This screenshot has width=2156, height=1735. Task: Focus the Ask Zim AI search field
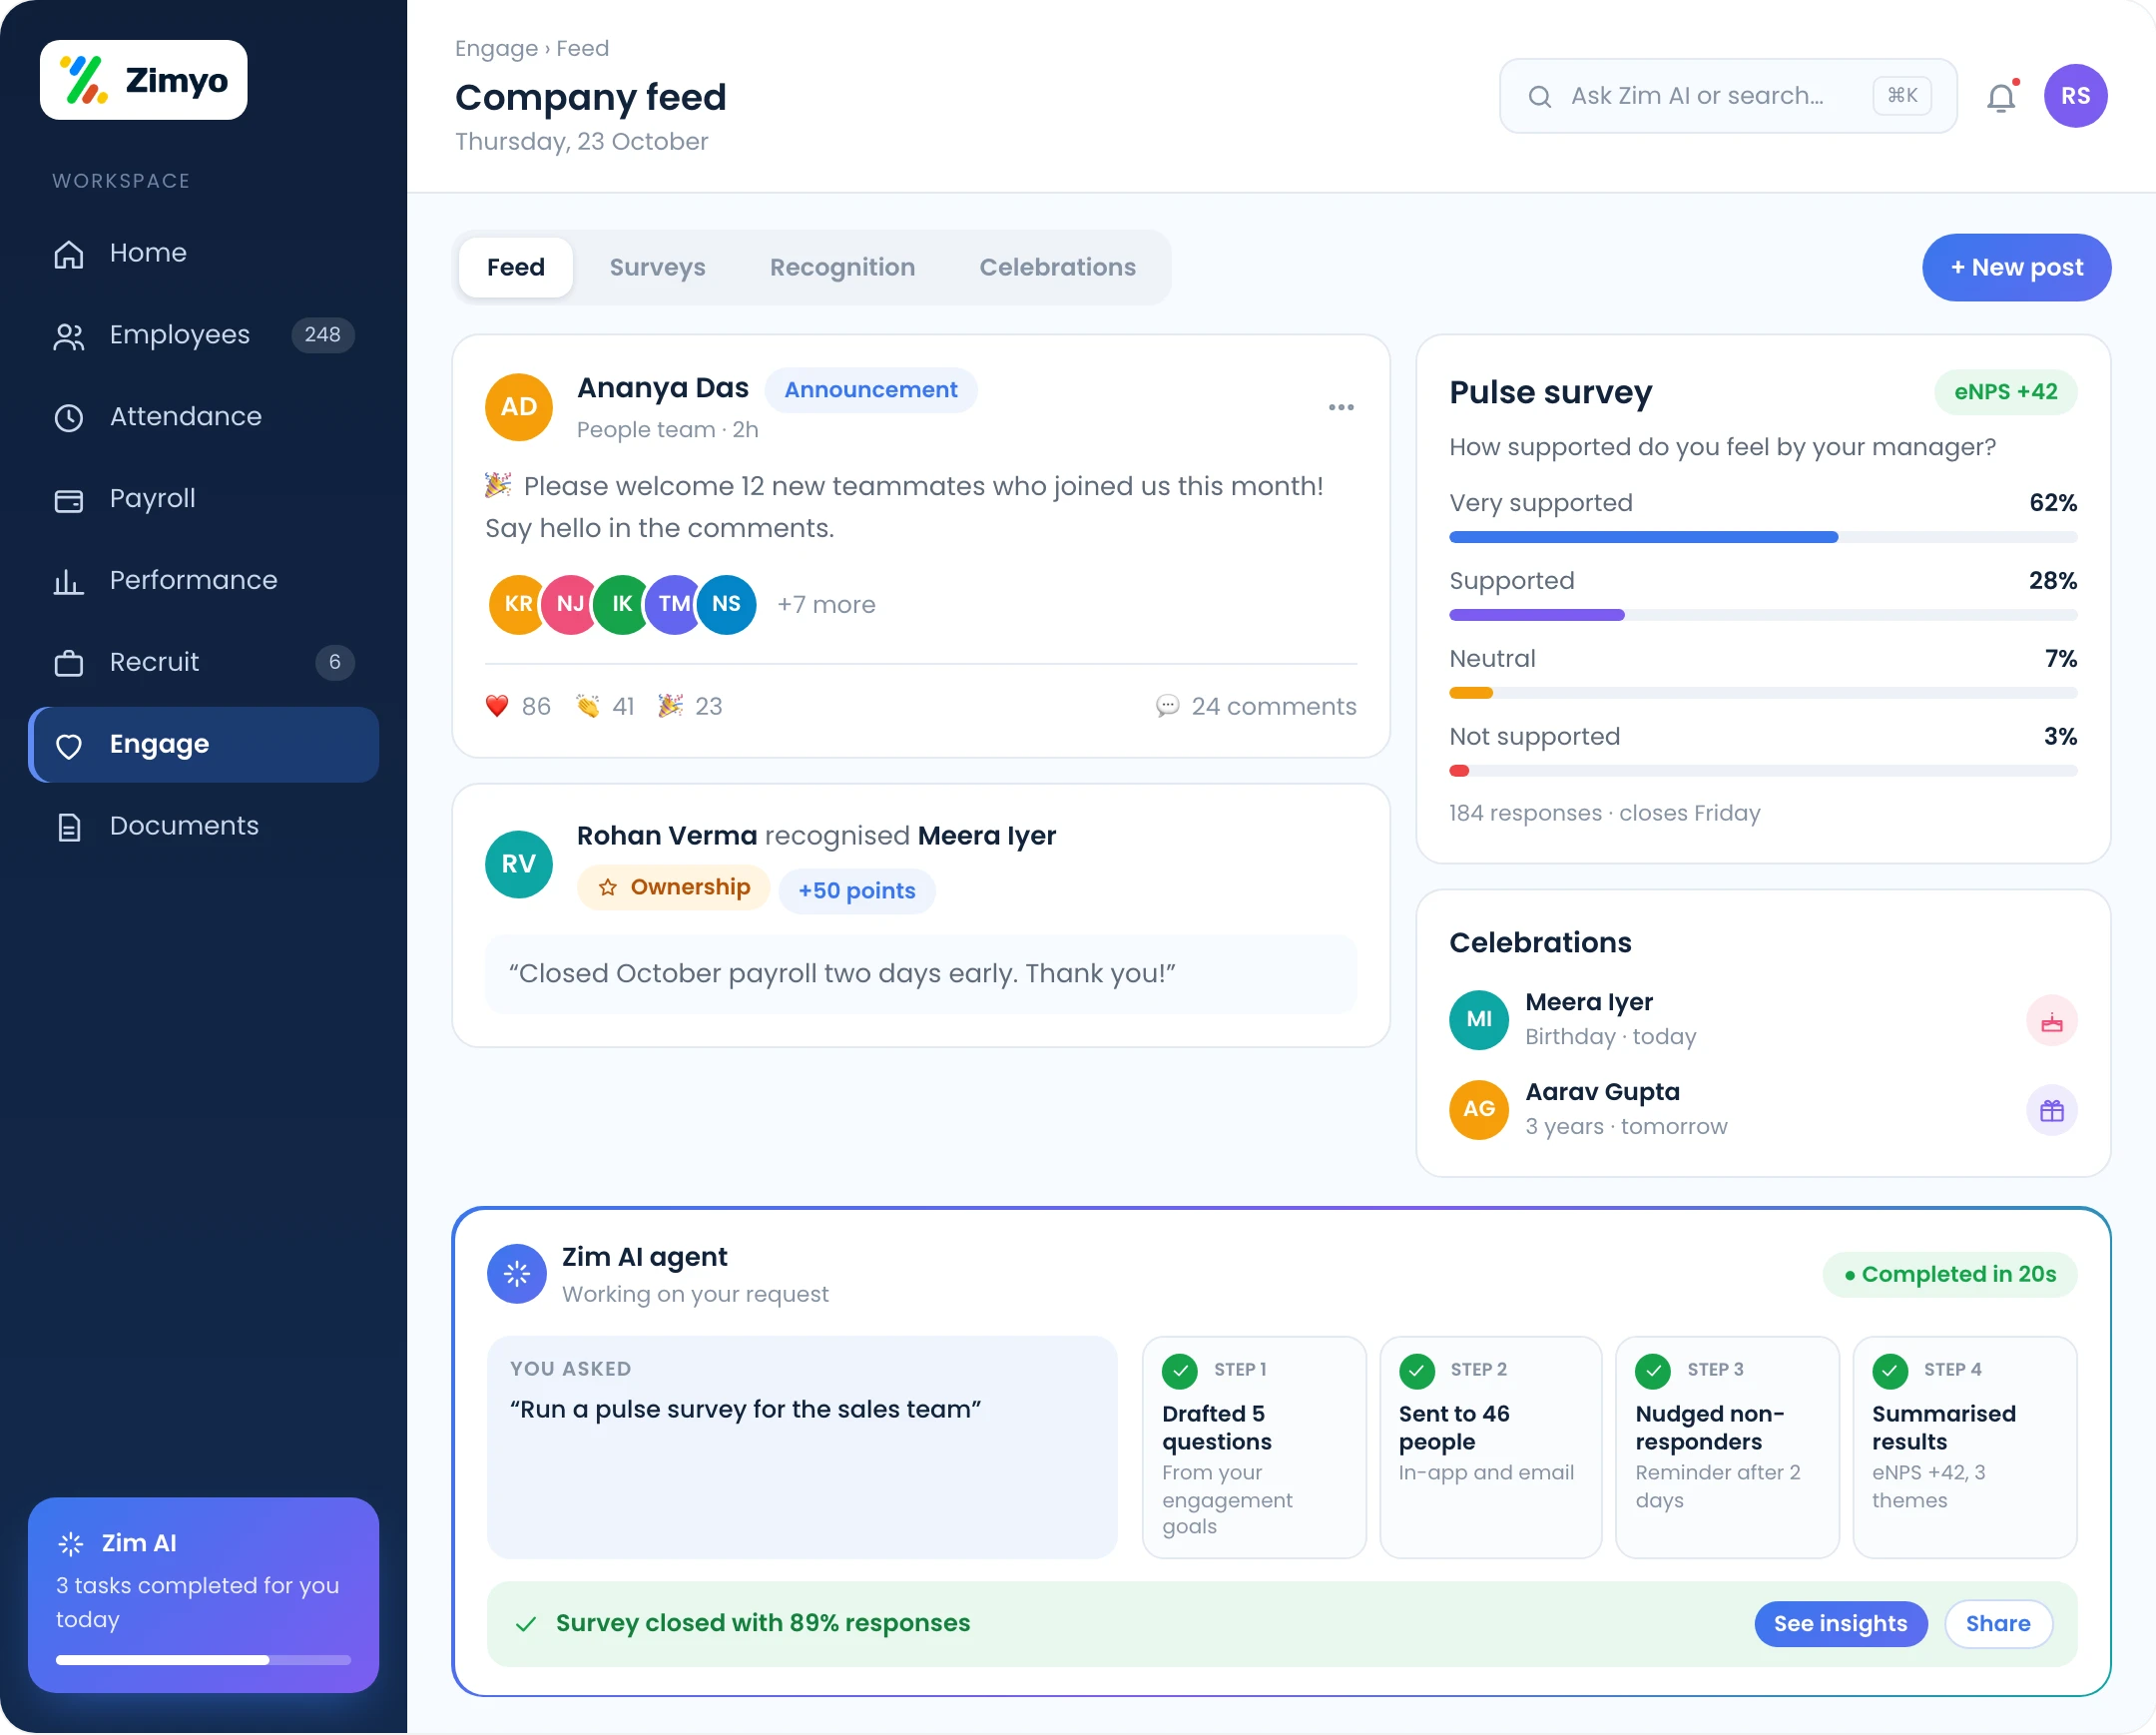pos(1729,96)
